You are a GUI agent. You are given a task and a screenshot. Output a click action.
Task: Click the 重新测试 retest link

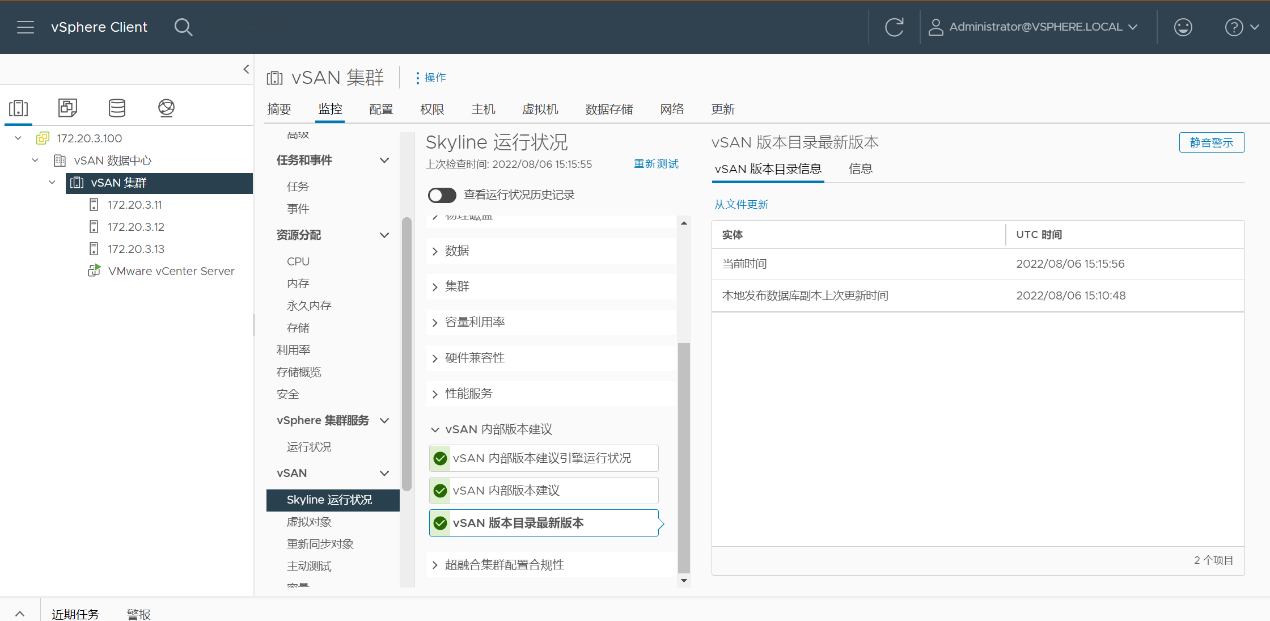coord(656,164)
